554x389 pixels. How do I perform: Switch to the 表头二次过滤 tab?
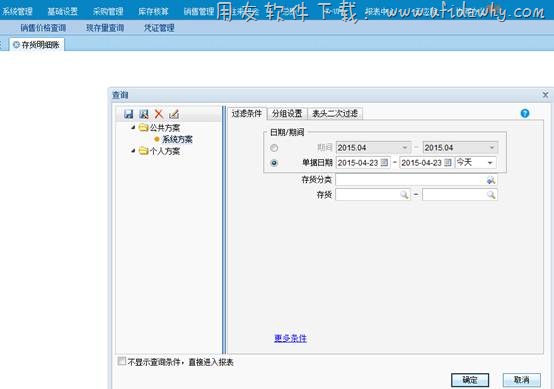335,113
